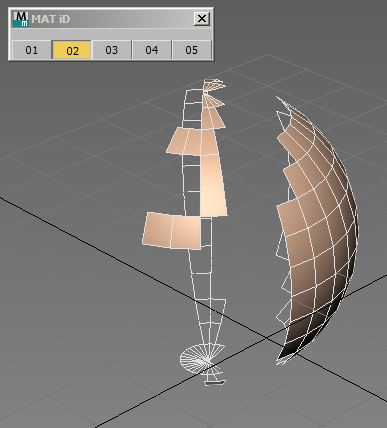This screenshot has width=387, height=428.
Task: Click the MAT iD script logo icon
Action: coord(21,19)
